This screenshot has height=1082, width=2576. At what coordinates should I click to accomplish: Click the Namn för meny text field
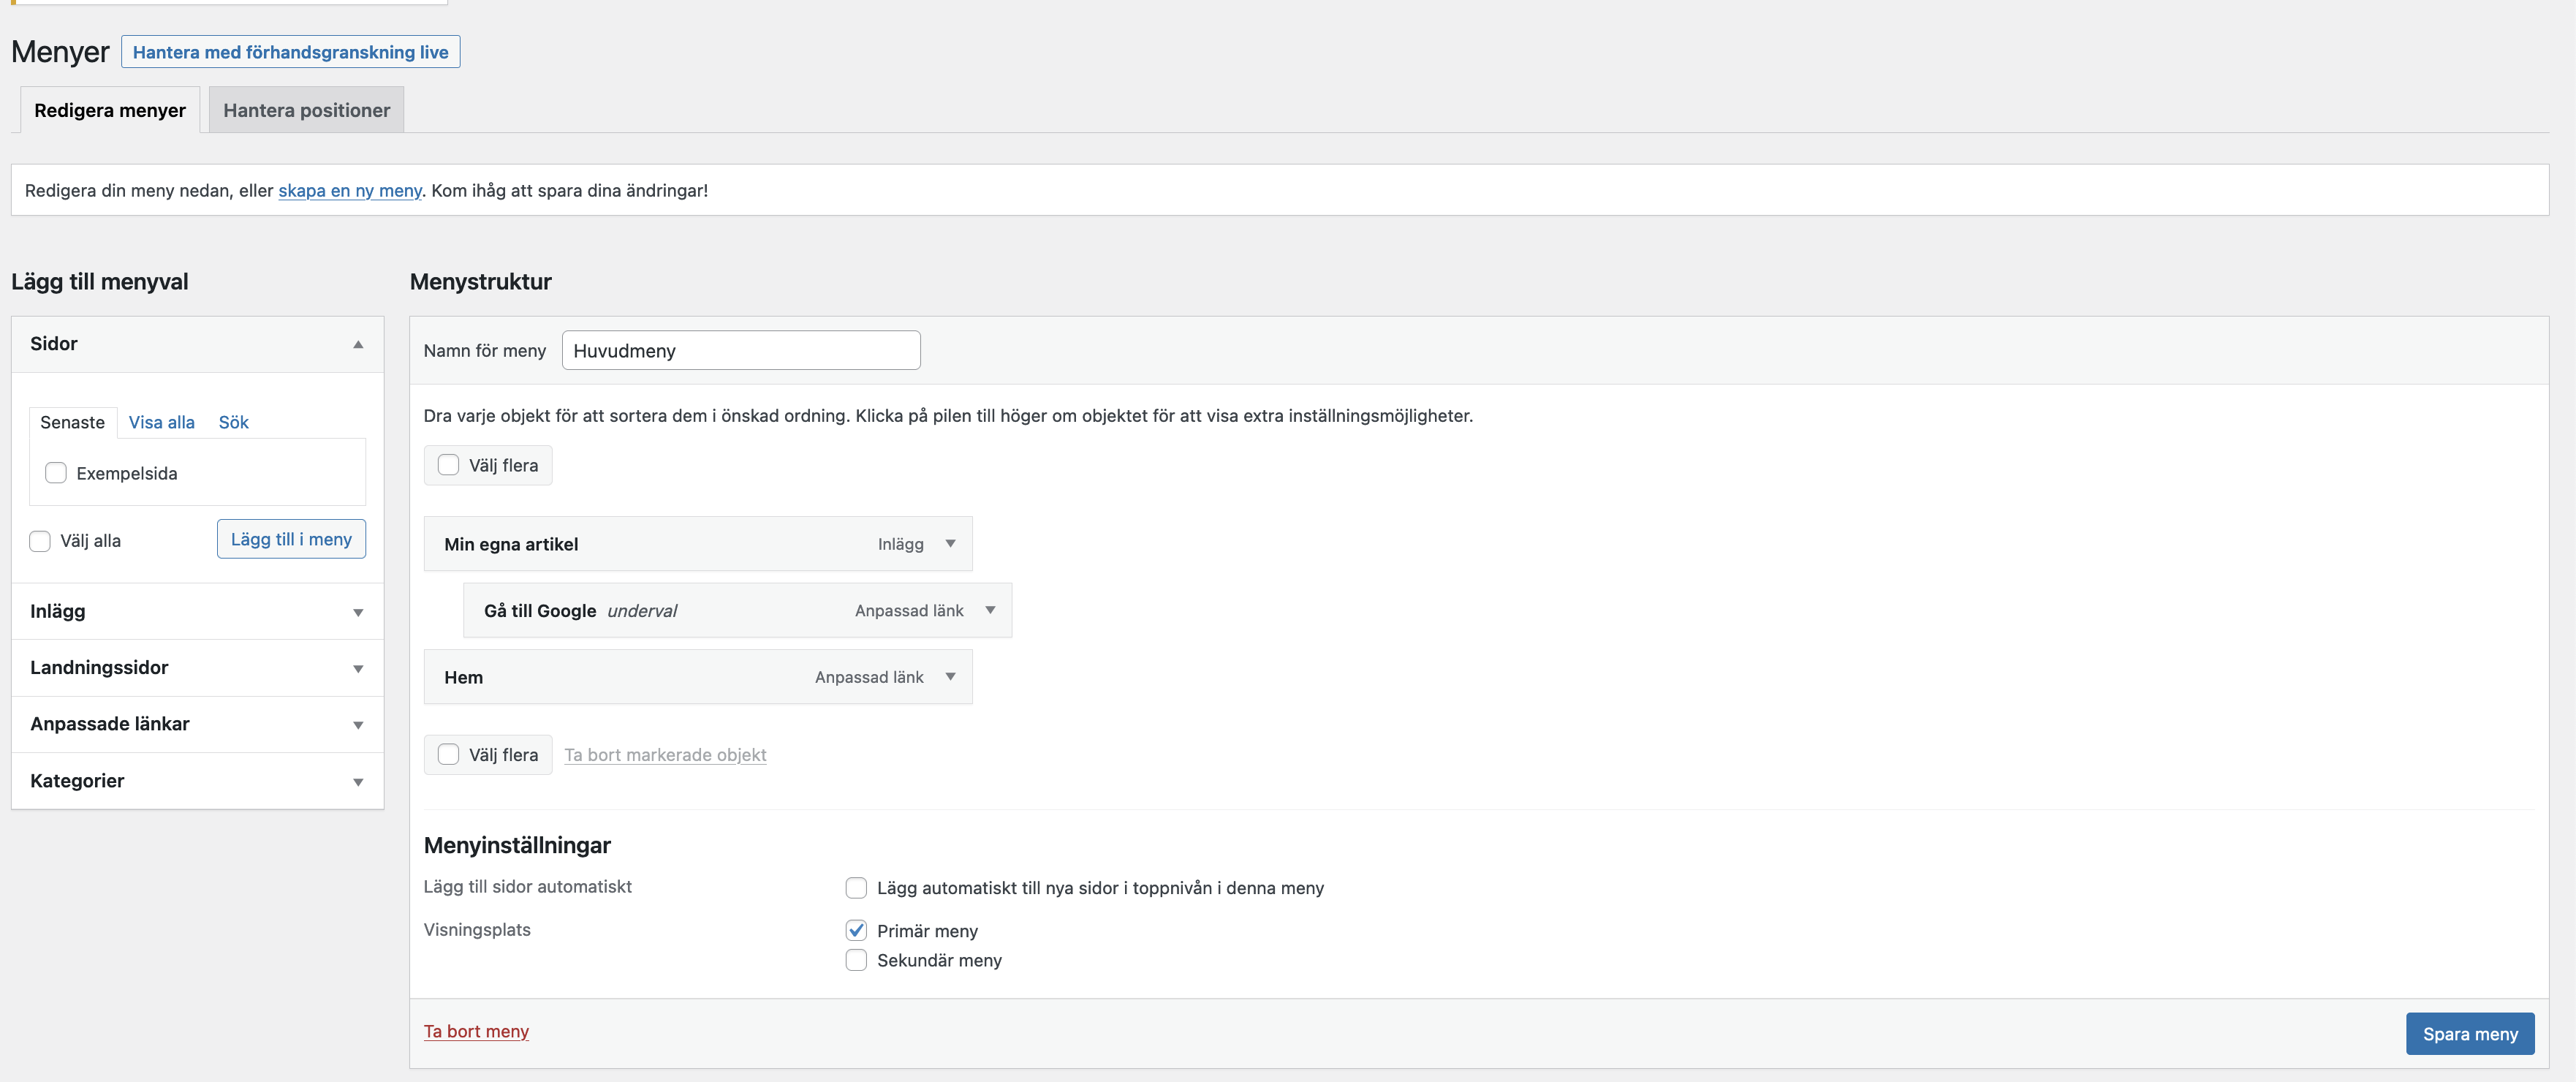[740, 351]
